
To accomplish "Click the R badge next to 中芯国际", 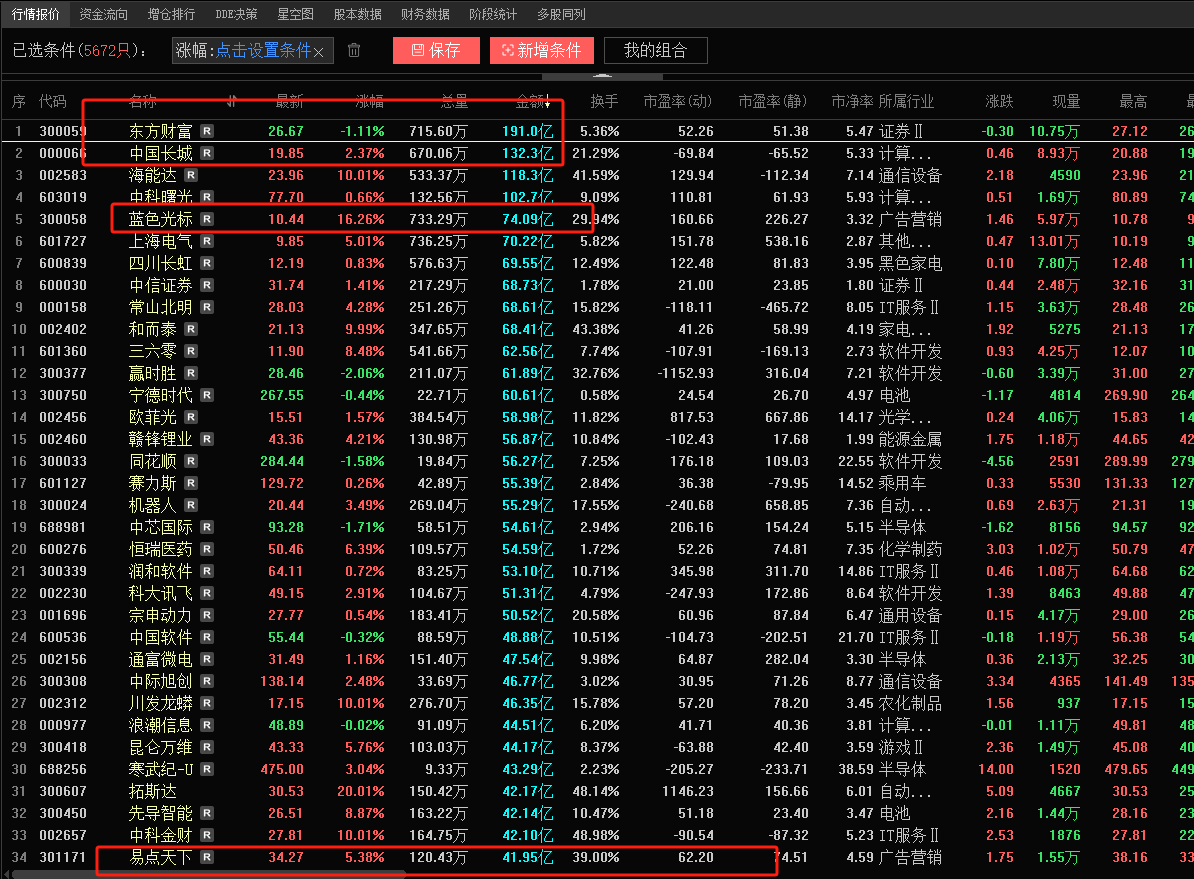I will tap(206, 528).
